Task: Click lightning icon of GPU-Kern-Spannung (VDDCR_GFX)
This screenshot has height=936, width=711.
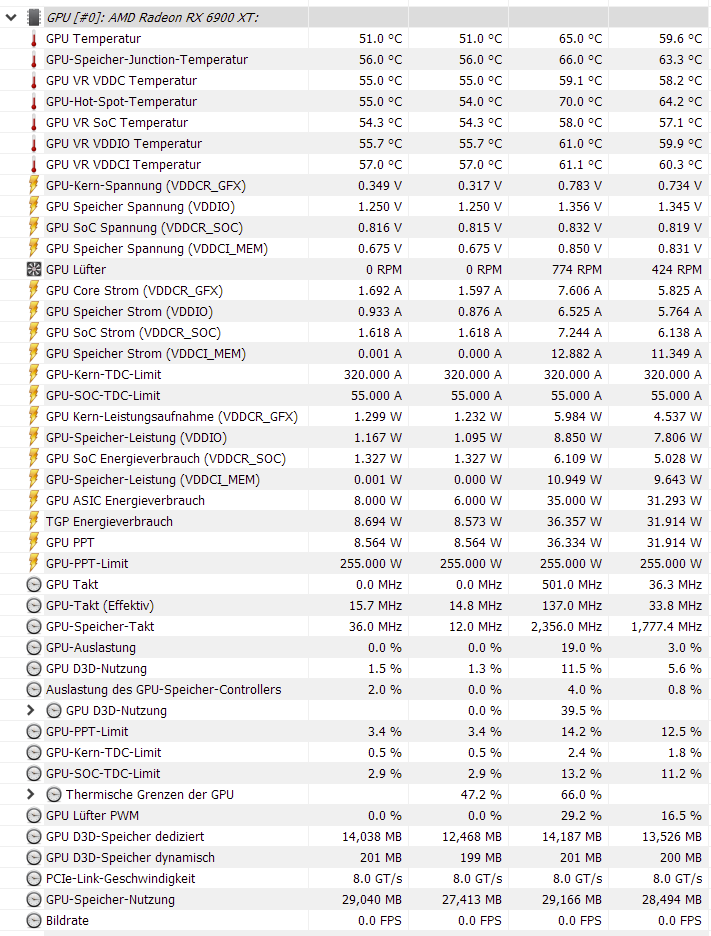Action: (x=34, y=186)
